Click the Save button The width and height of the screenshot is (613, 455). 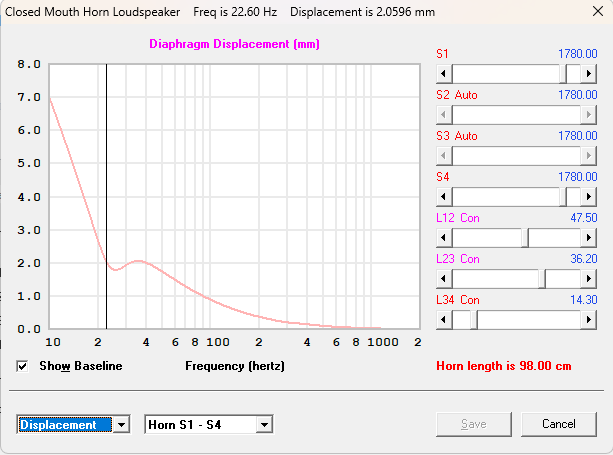click(x=473, y=424)
